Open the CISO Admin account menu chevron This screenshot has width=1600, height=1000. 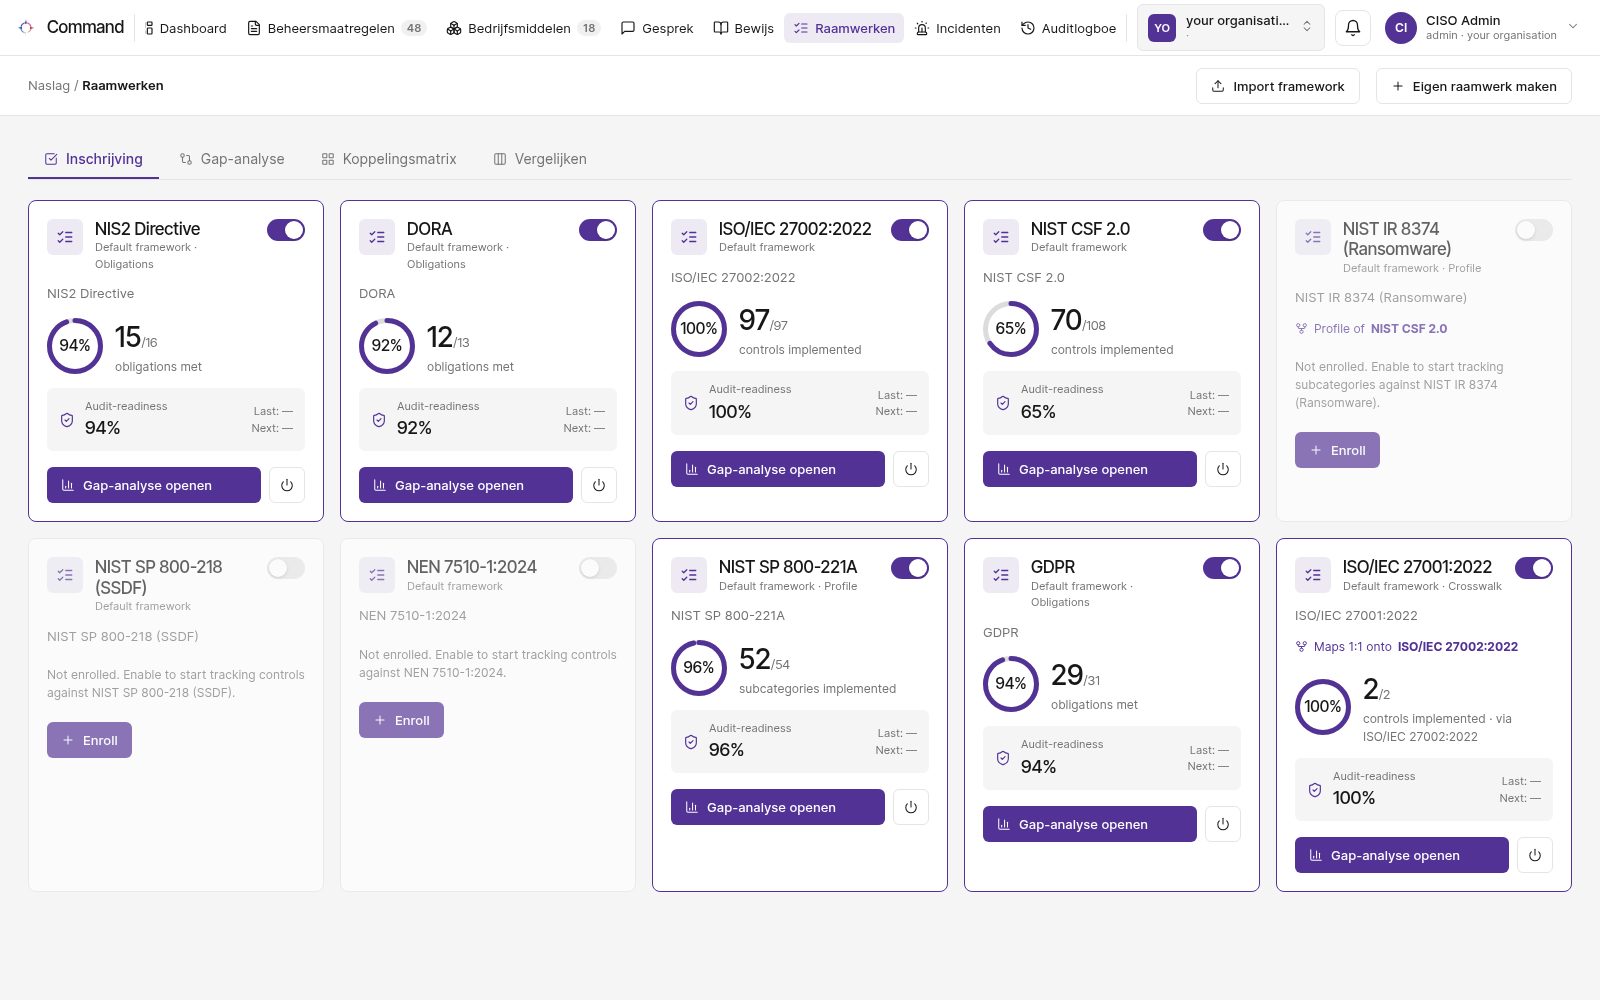point(1573,27)
